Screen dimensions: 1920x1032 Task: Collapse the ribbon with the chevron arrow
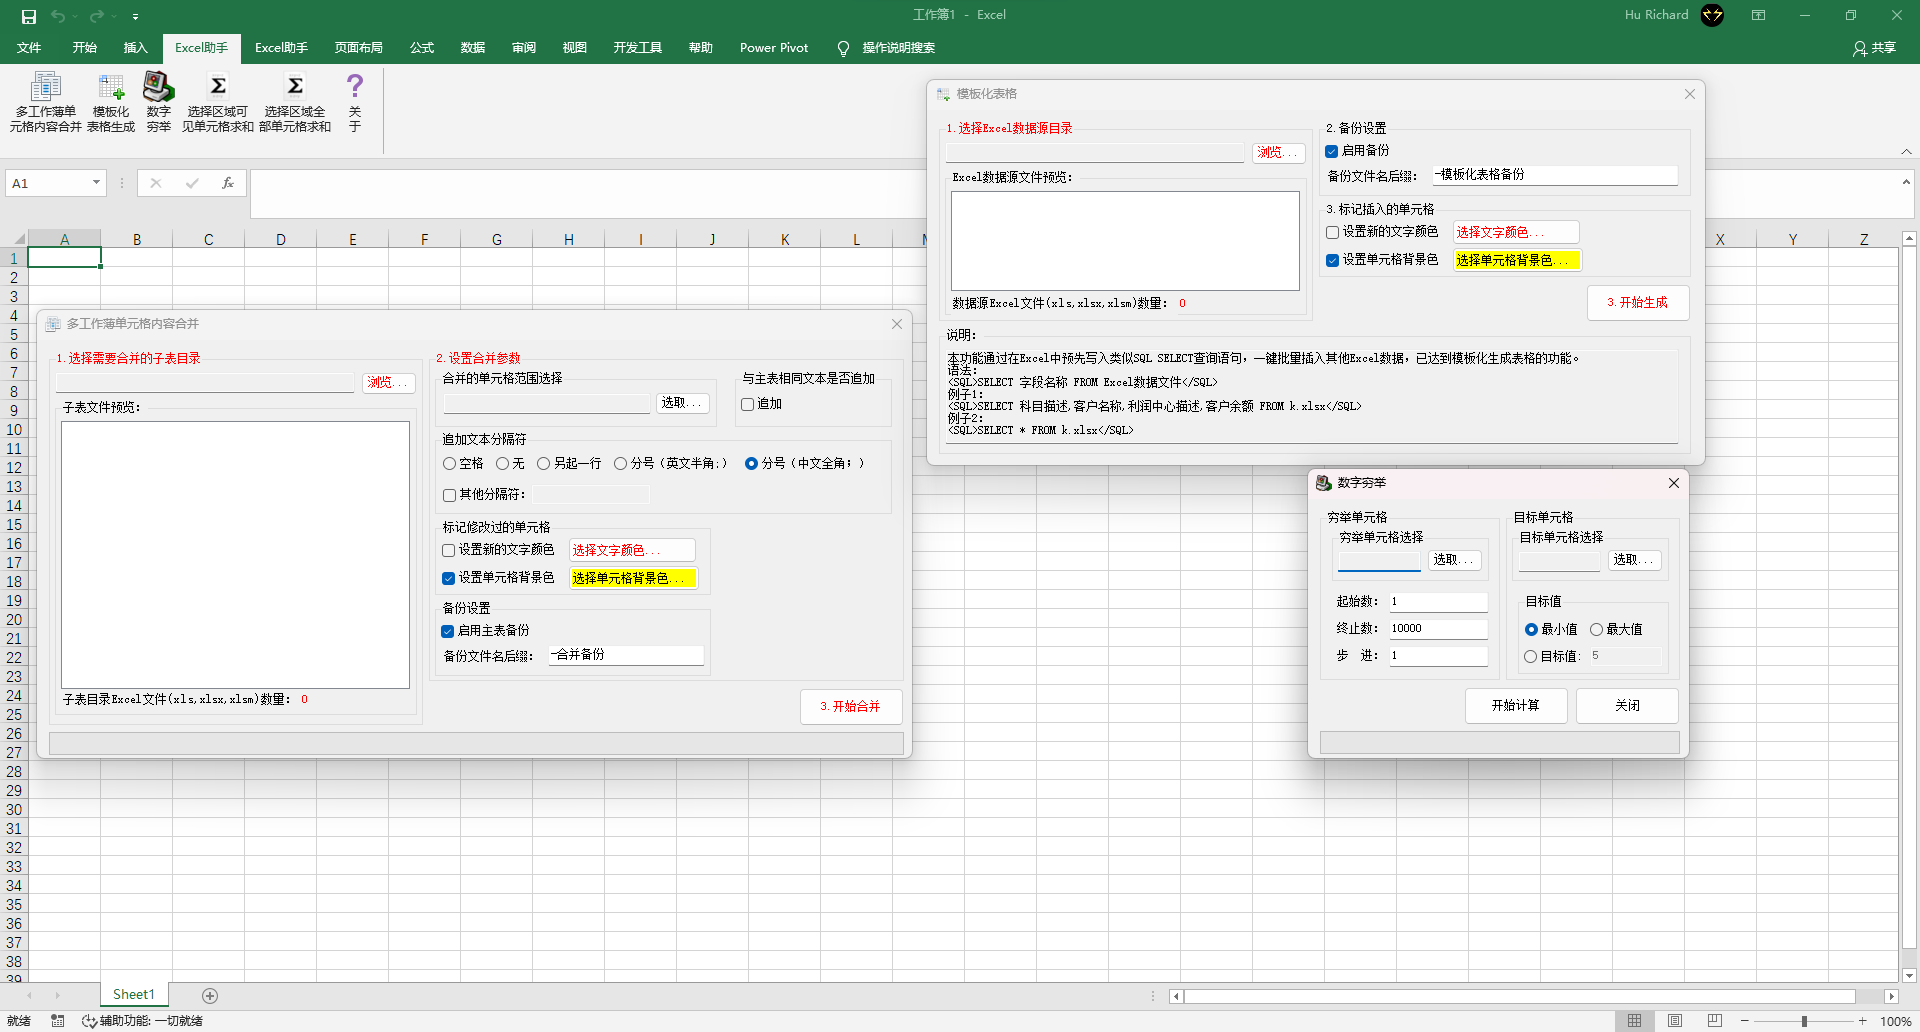pyautogui.click(x=1908, y=151)
